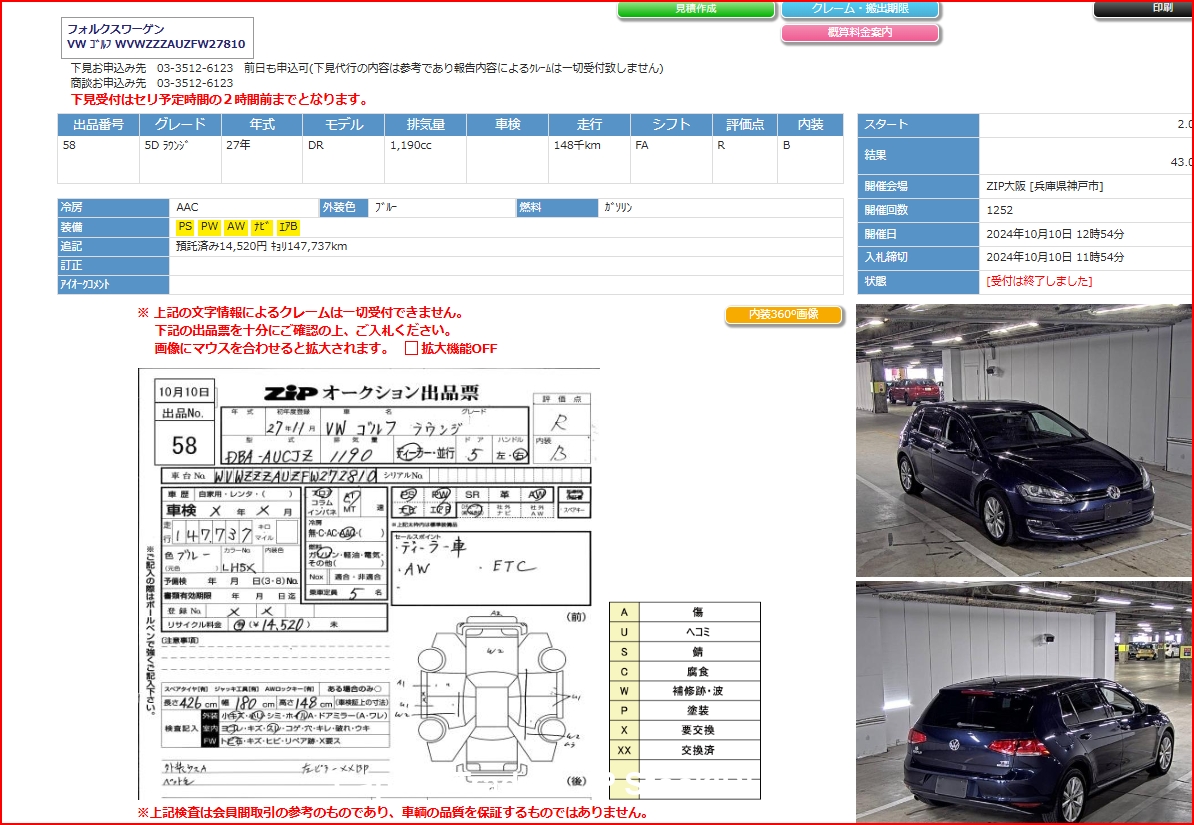
Task: Click bid deadline 2024年10月10日 11時54分
Action: tap(1055, 257)
